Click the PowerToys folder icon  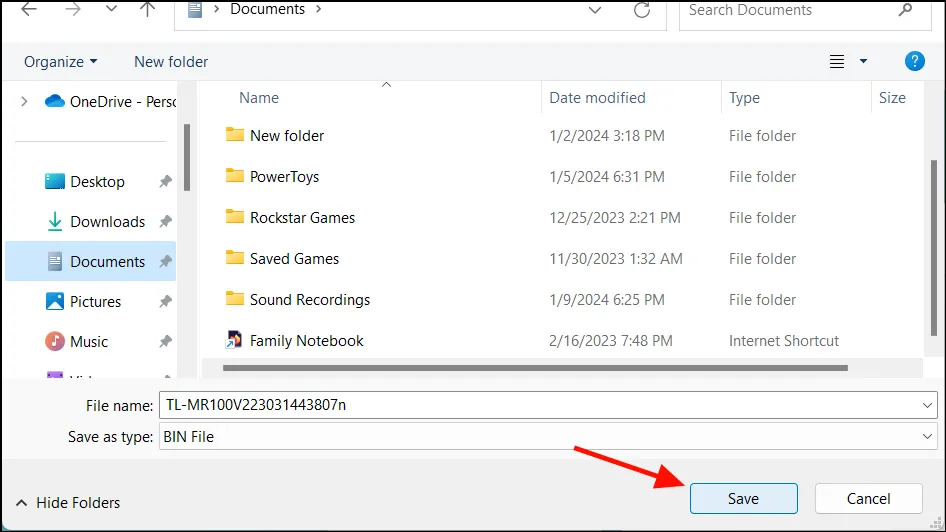(235, 176)
